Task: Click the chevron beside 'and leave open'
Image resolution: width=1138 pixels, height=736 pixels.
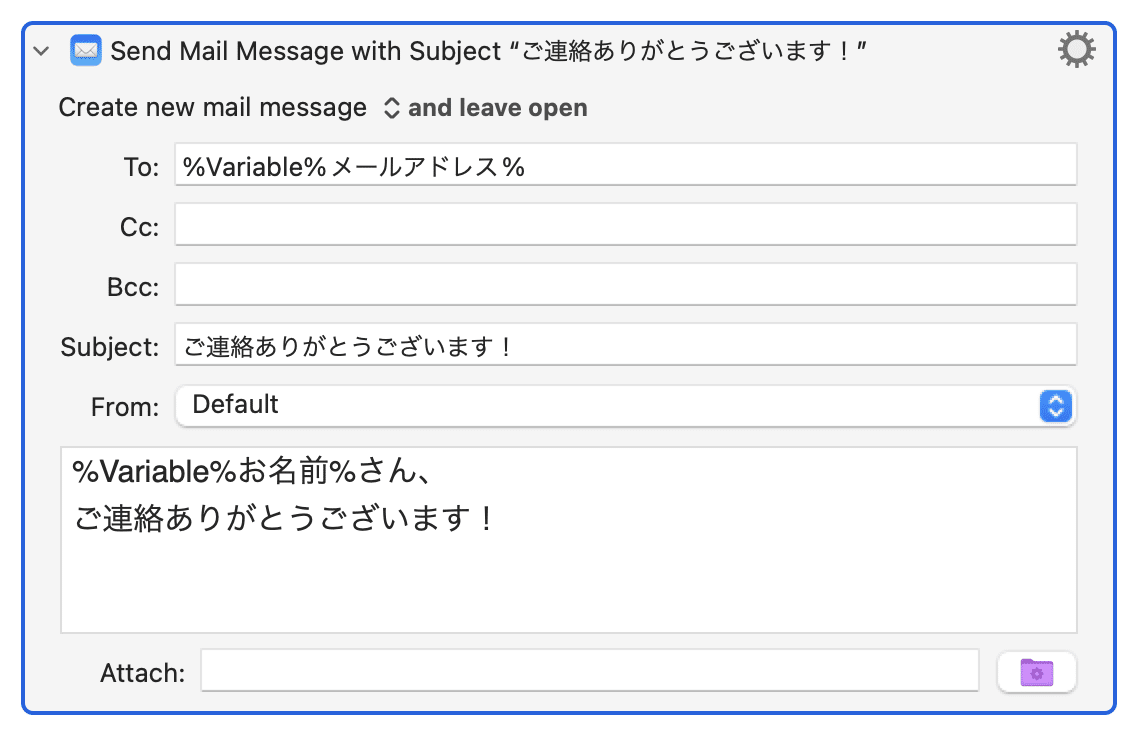Action: pyautogui.click(x=393, y=107)
